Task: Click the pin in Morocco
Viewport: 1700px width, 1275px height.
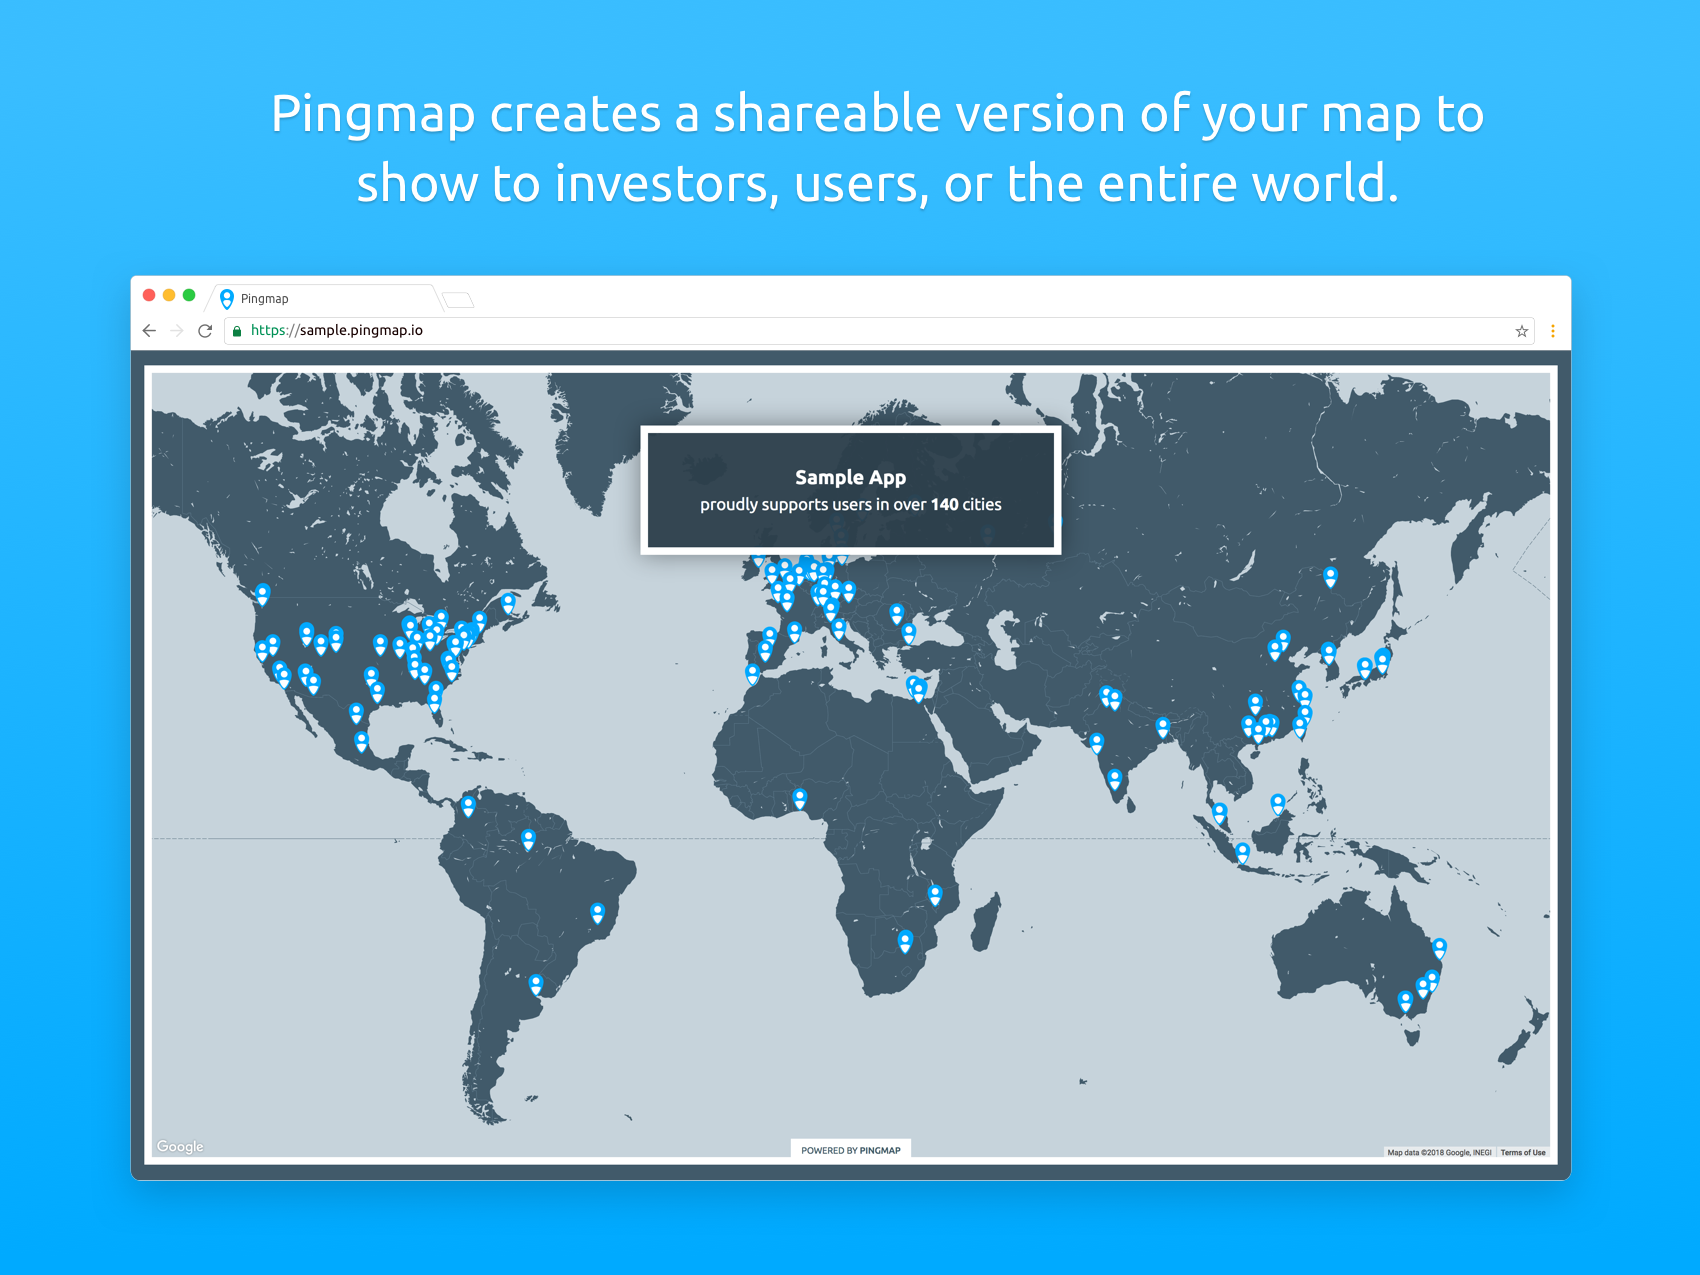Action: click(x=752, y=674)
